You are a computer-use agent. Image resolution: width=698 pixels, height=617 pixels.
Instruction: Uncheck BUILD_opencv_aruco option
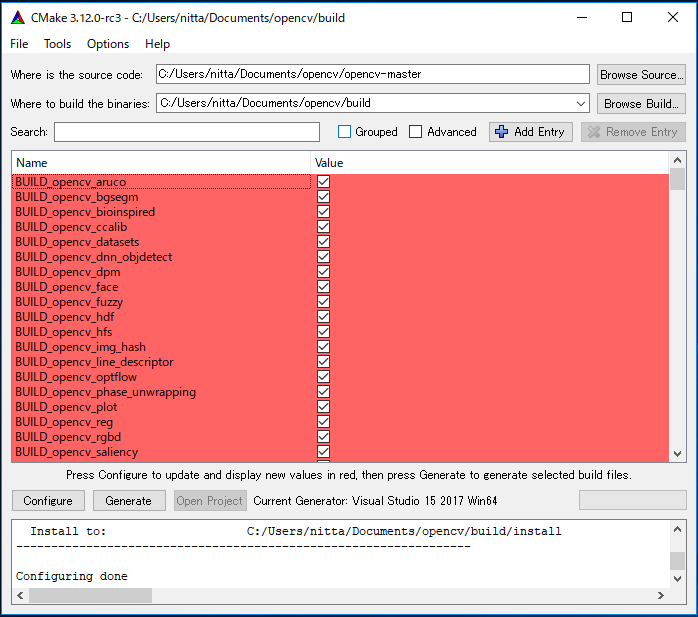(x=323, y=182)
